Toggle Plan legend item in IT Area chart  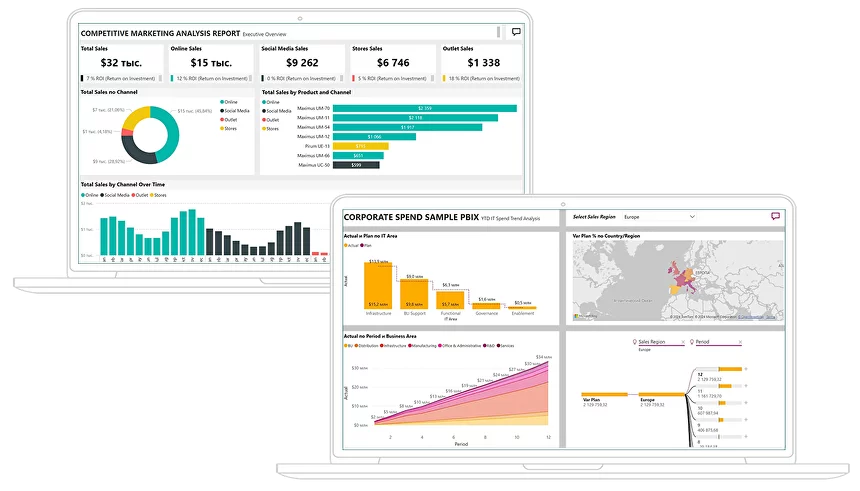pos(367,244)
